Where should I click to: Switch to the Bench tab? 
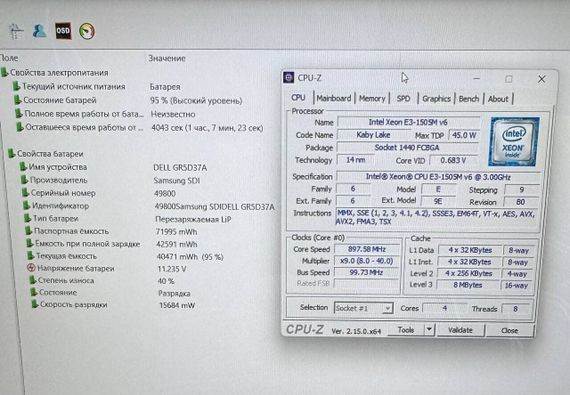pos(469,99)
